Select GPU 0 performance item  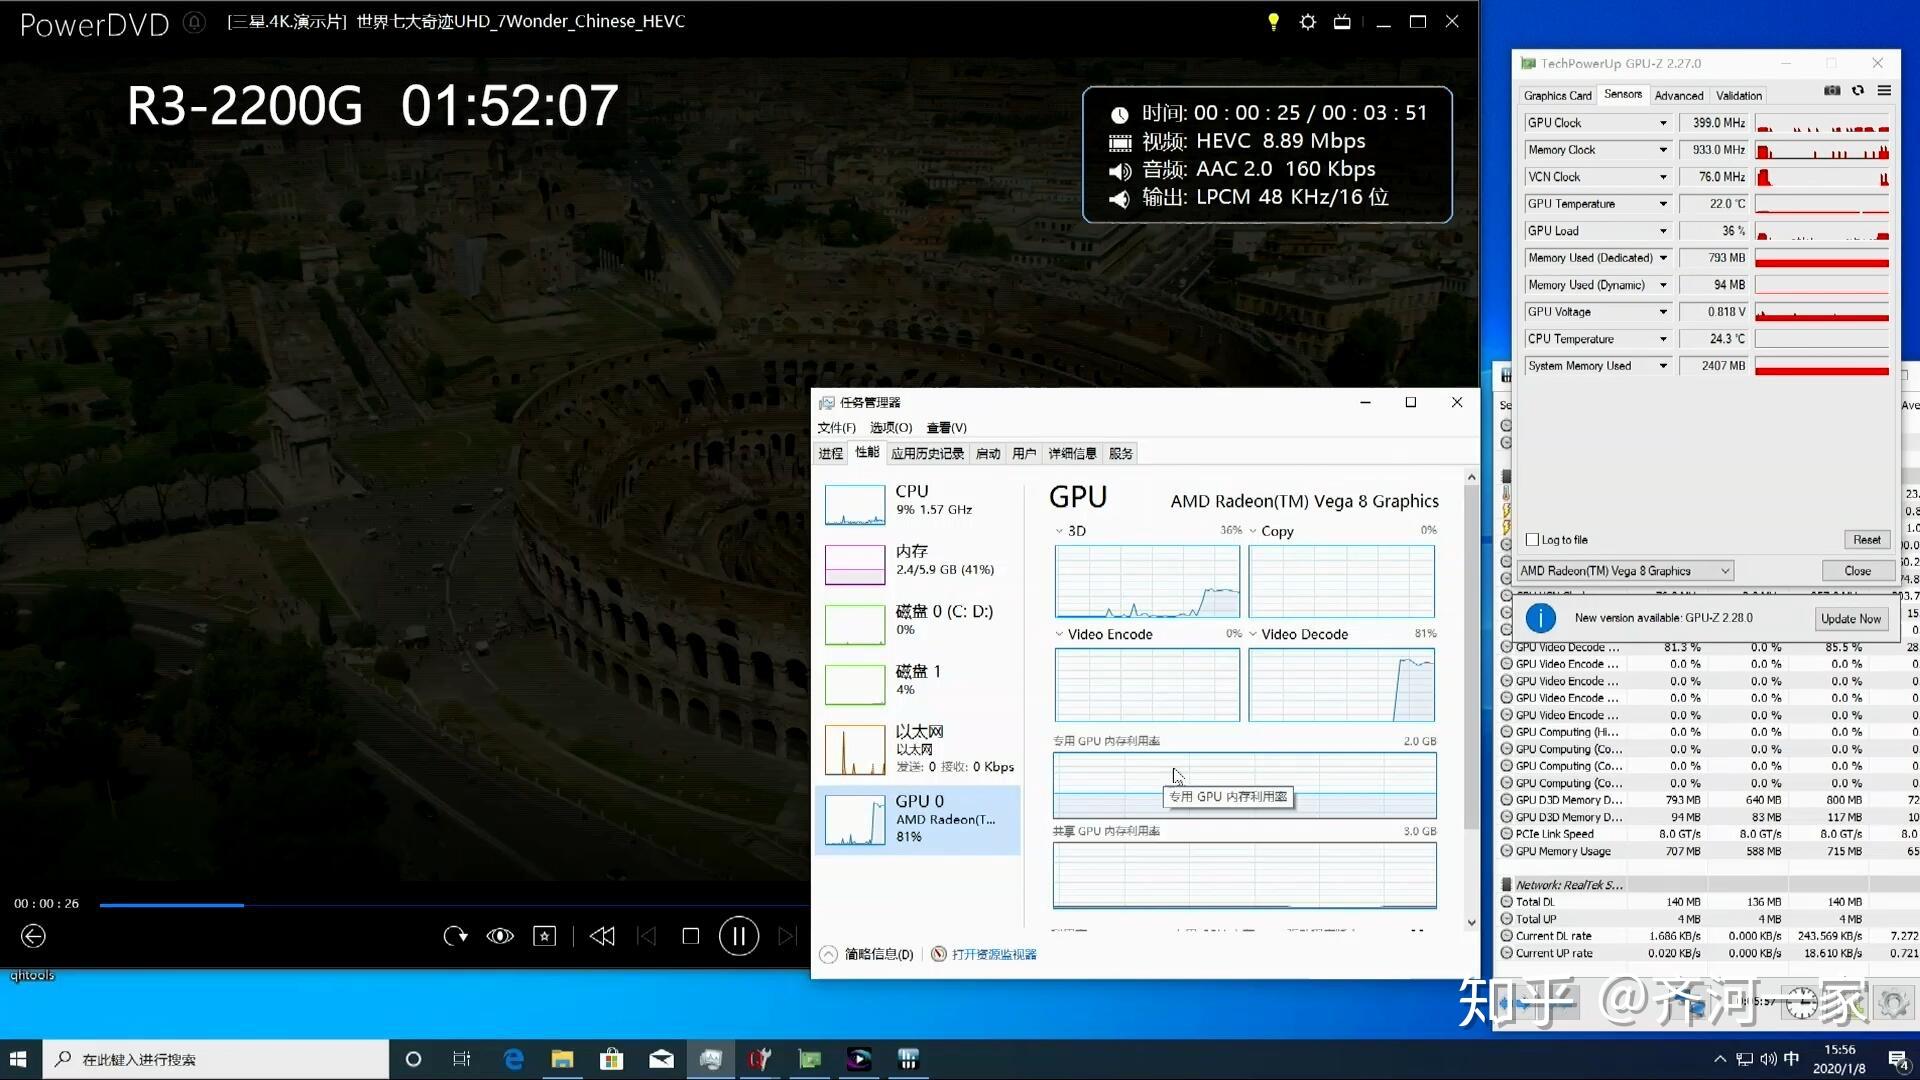pyautogui.click(x=918, y=820)
